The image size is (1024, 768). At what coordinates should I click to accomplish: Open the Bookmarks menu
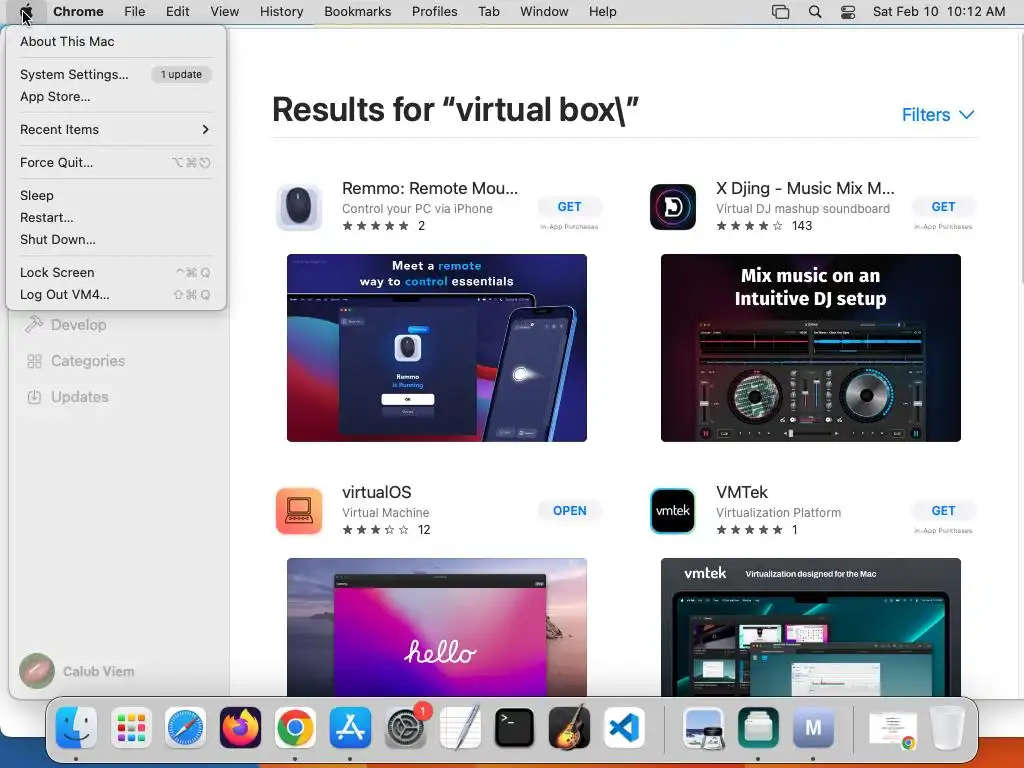(358, 12)
